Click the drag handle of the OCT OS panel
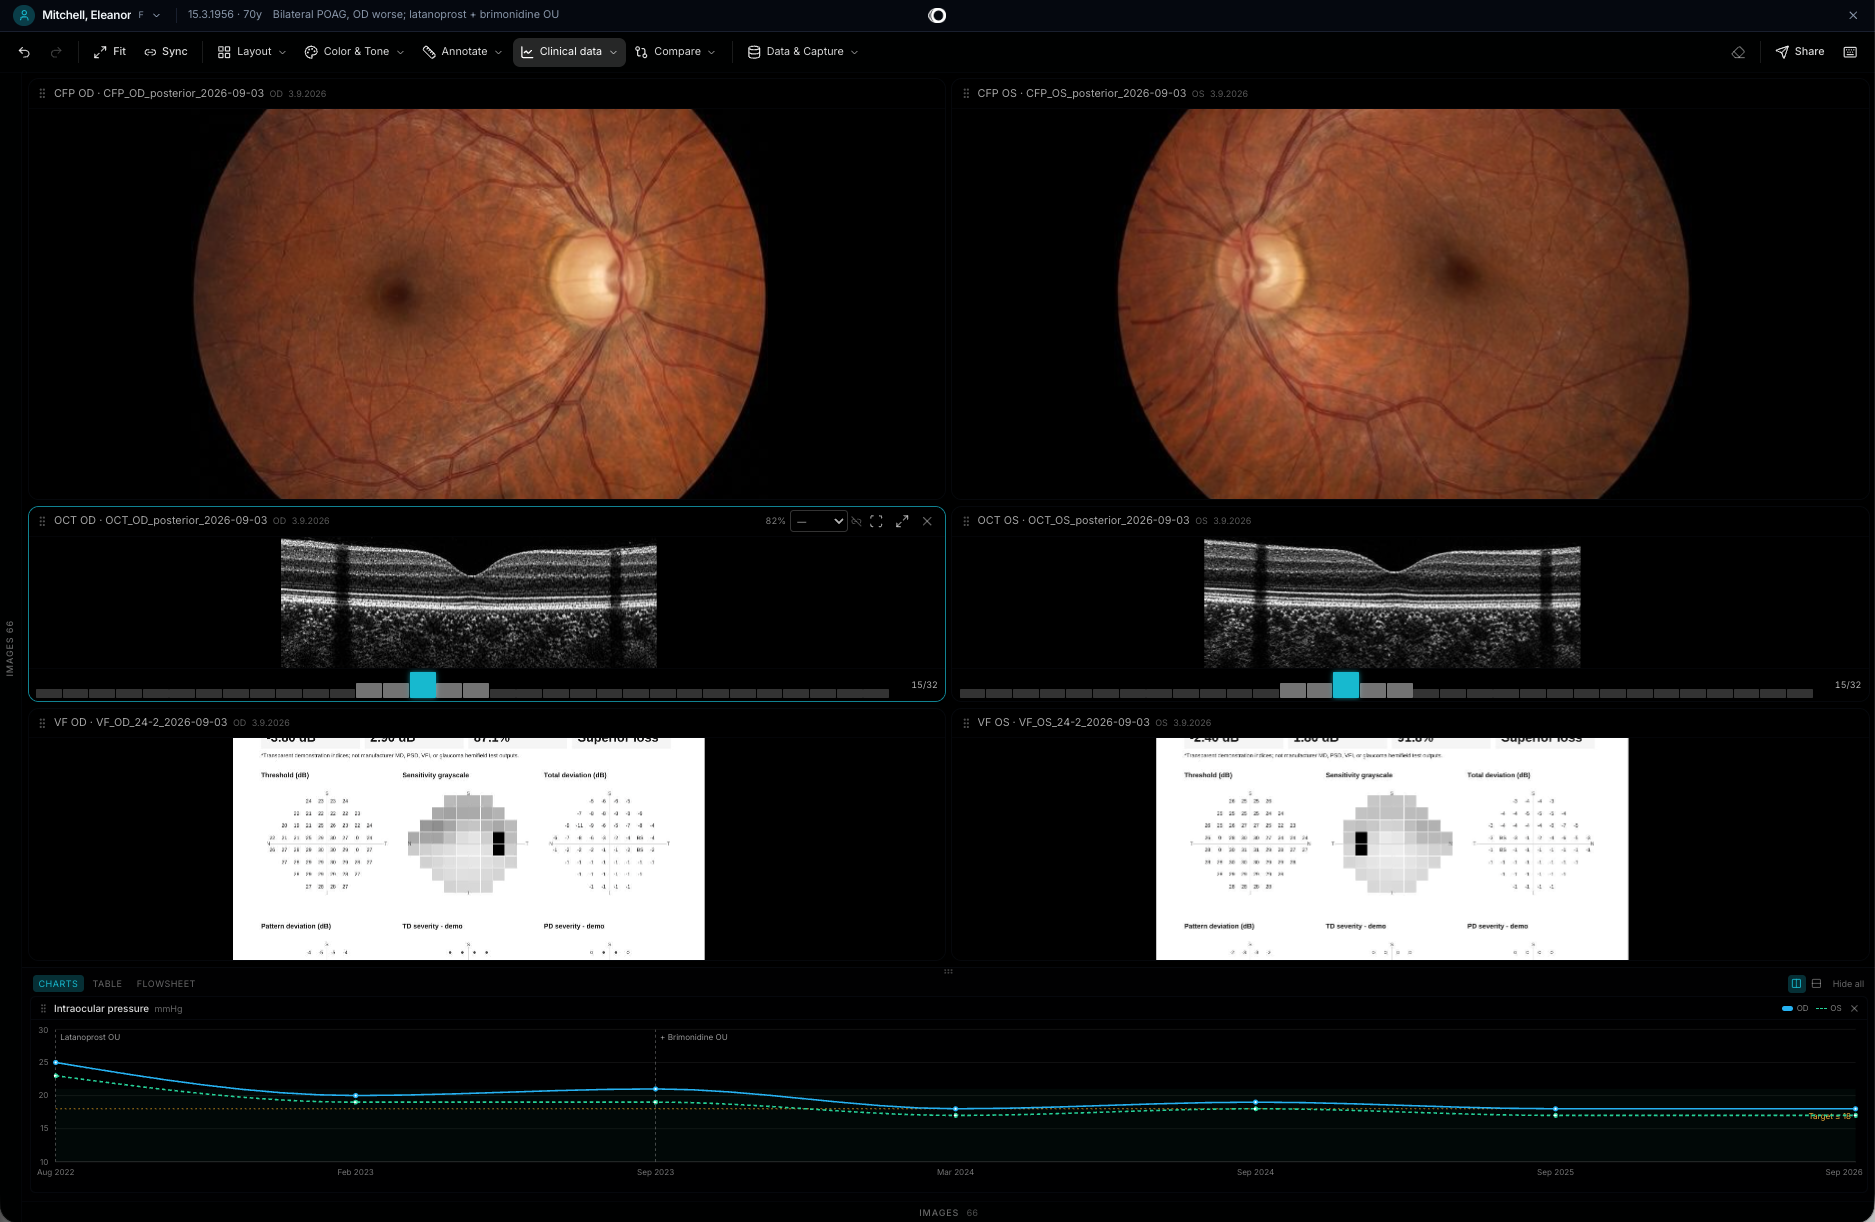This screenshot has height=1222, width=1875. [965, 521]
